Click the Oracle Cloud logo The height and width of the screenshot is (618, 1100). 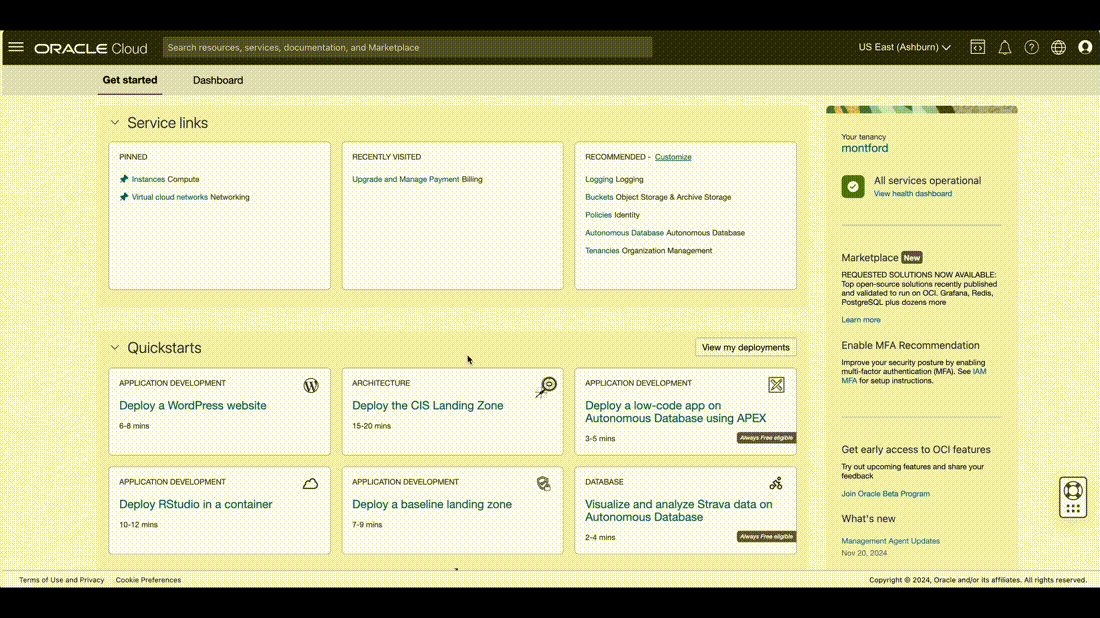tap(90, 48)
